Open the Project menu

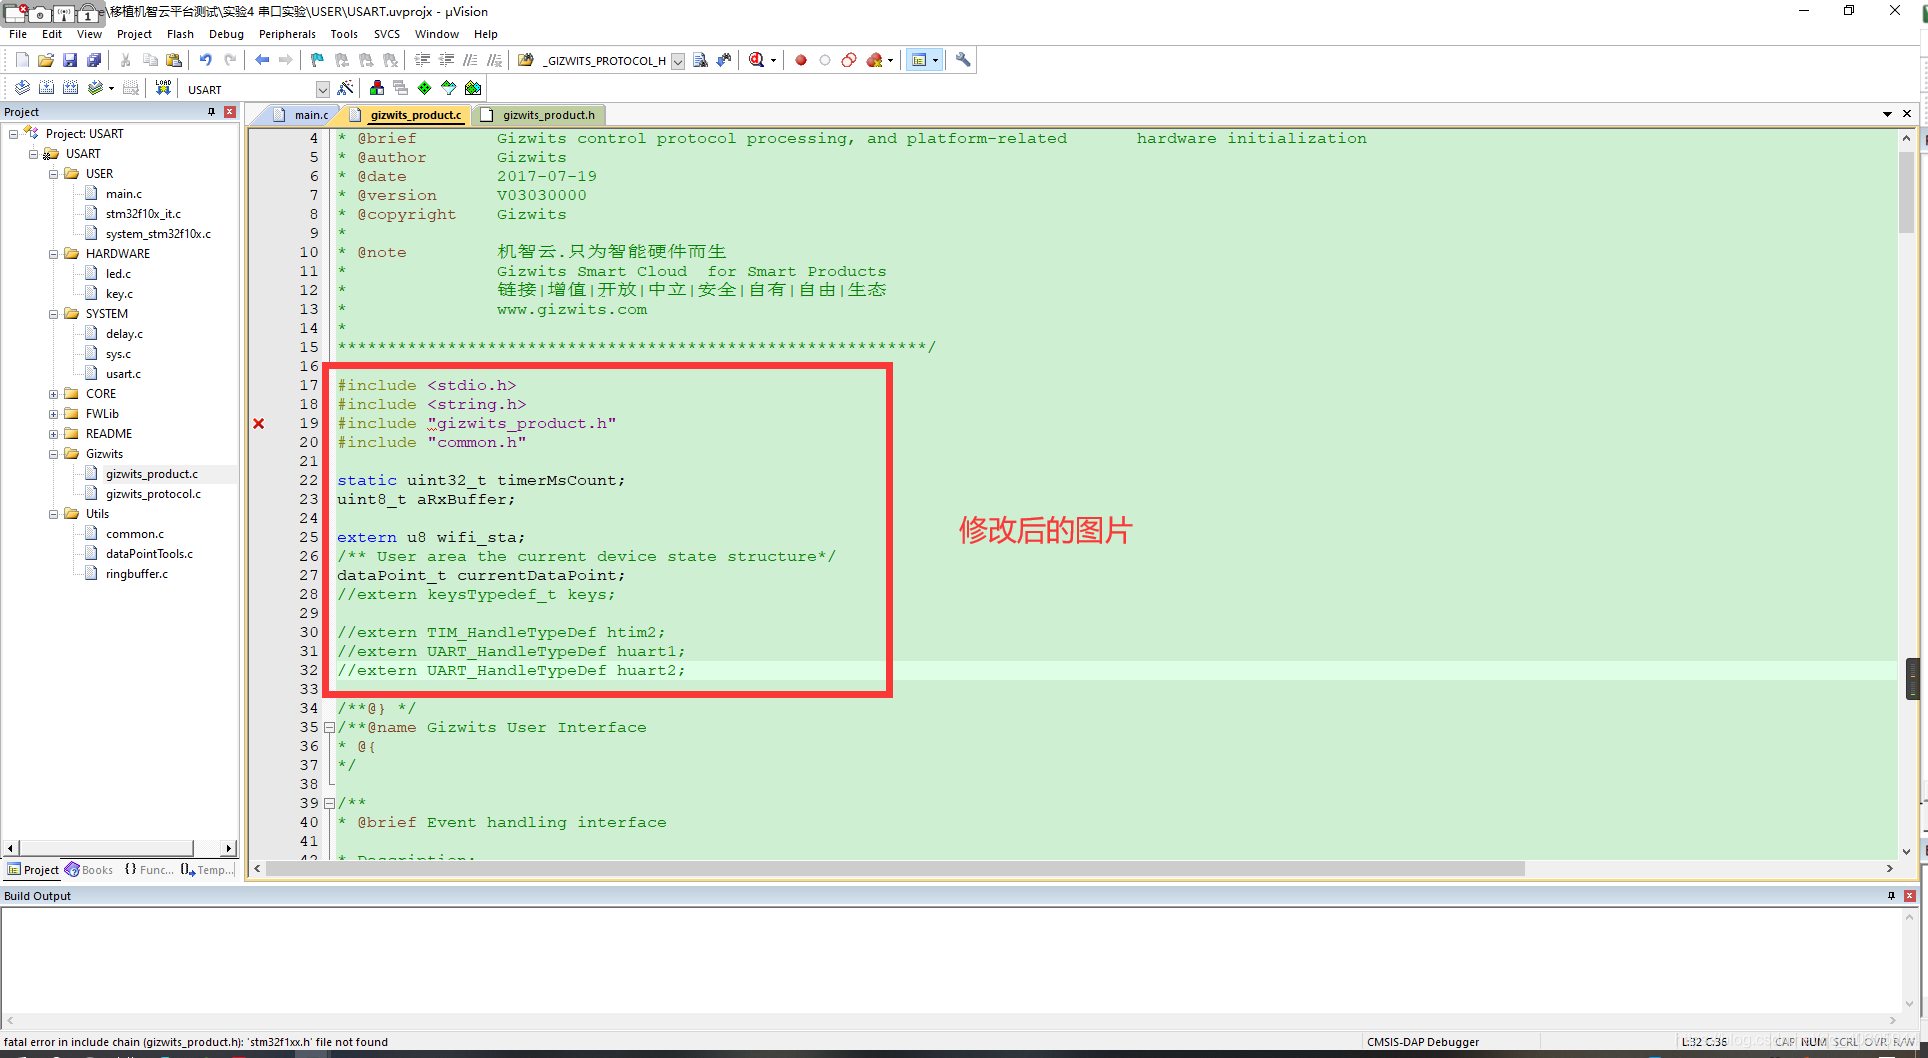134,34
